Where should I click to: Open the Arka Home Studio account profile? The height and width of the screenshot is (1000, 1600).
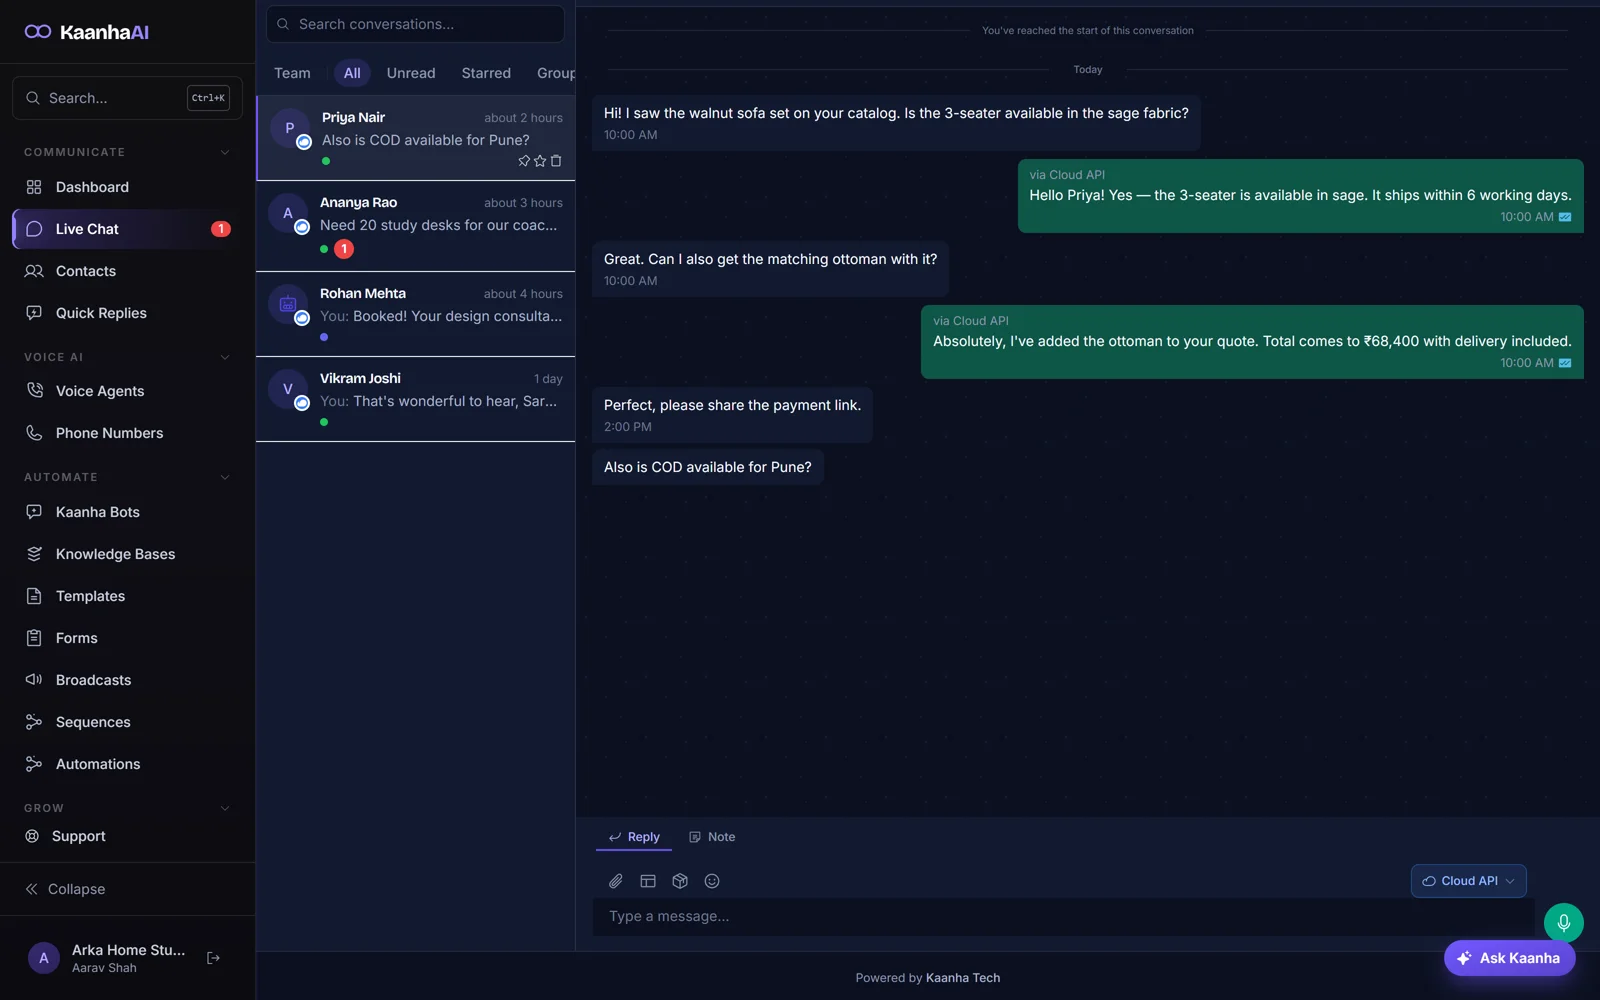pos(108,958)
